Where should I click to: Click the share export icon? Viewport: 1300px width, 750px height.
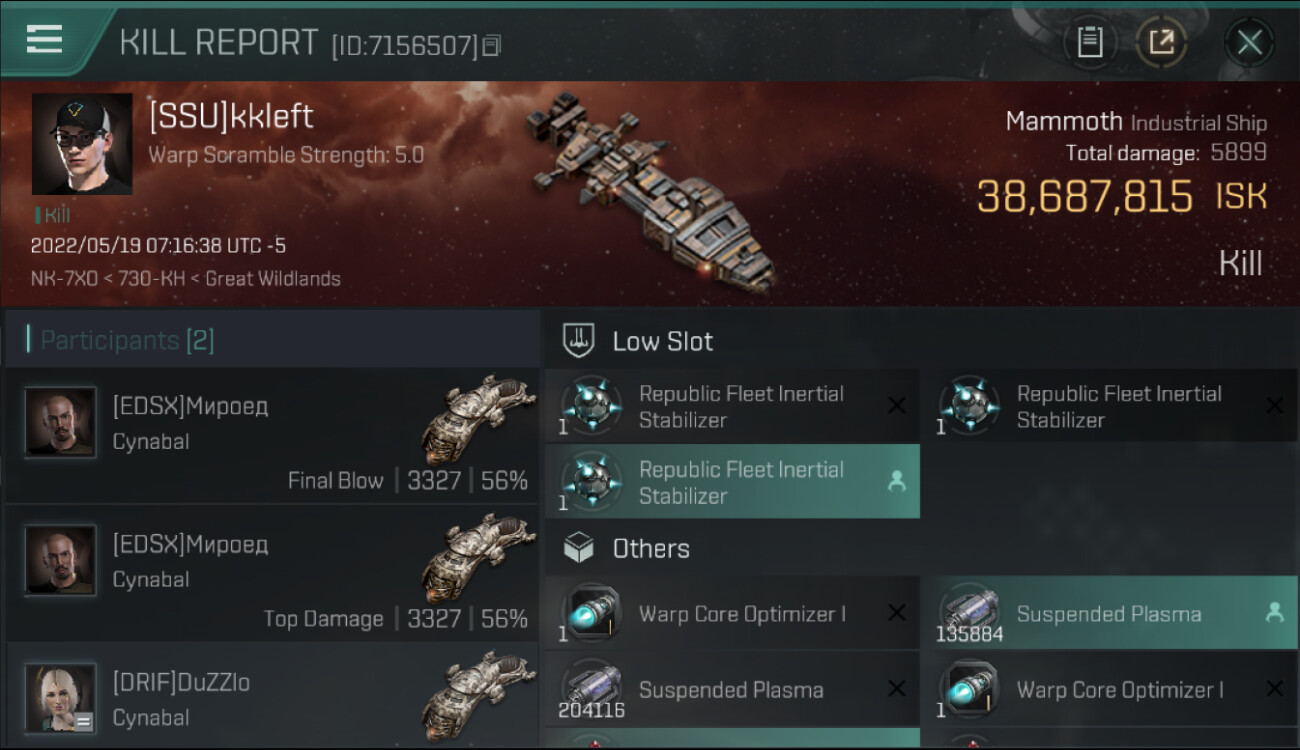1161,42
